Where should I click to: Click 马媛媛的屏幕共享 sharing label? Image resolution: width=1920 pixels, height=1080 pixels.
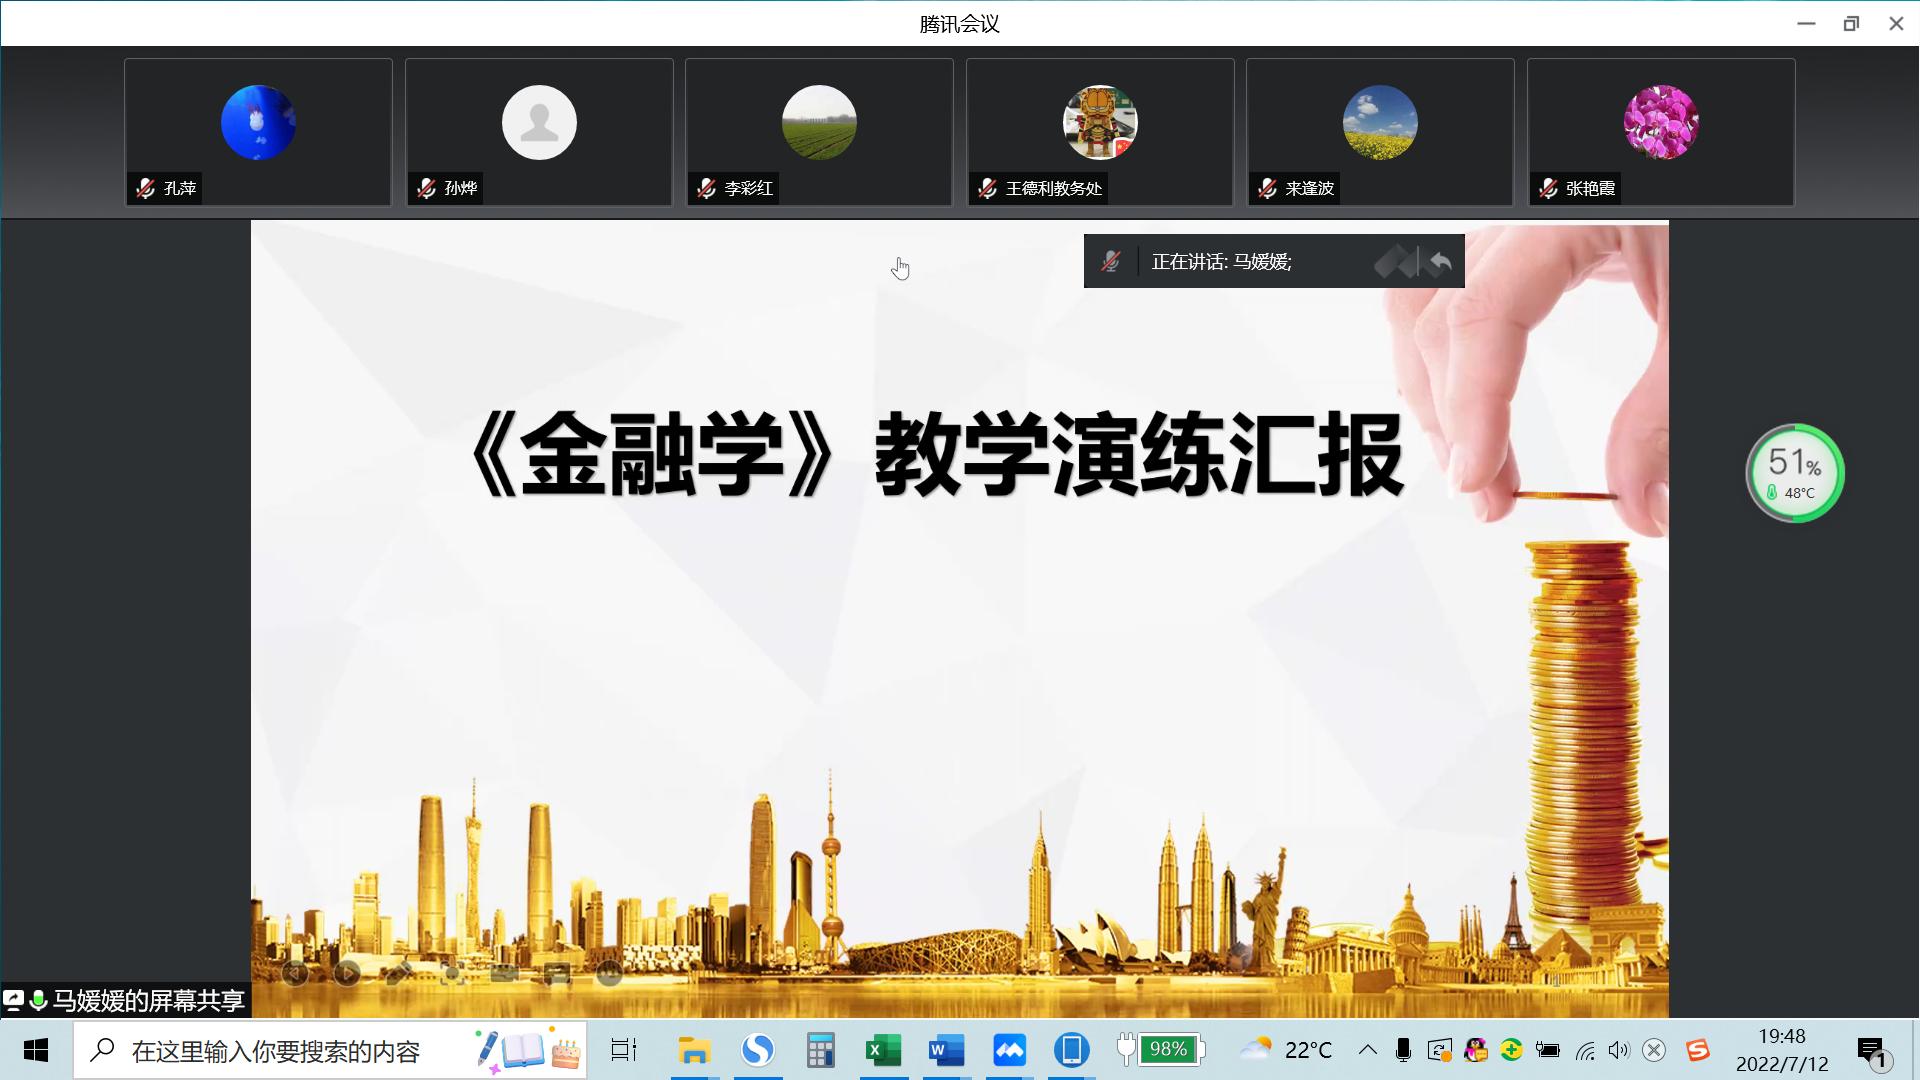148,1000
